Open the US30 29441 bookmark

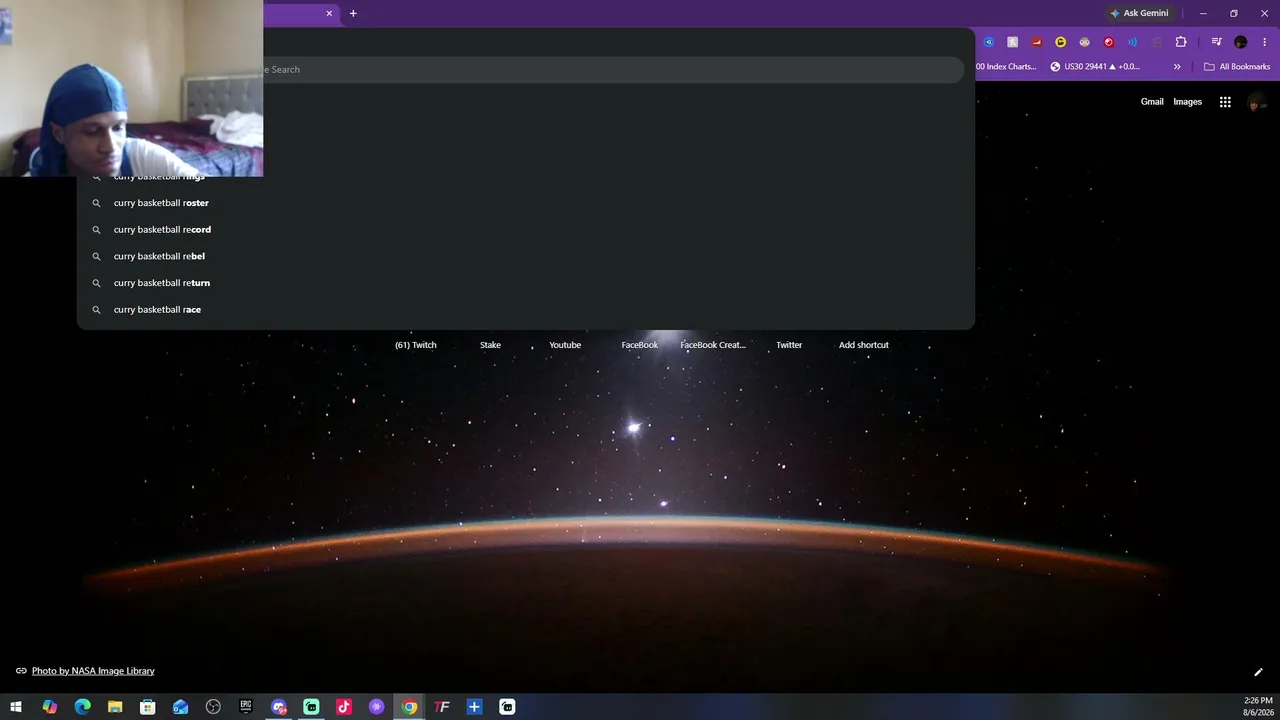[x=1095, y=67]
